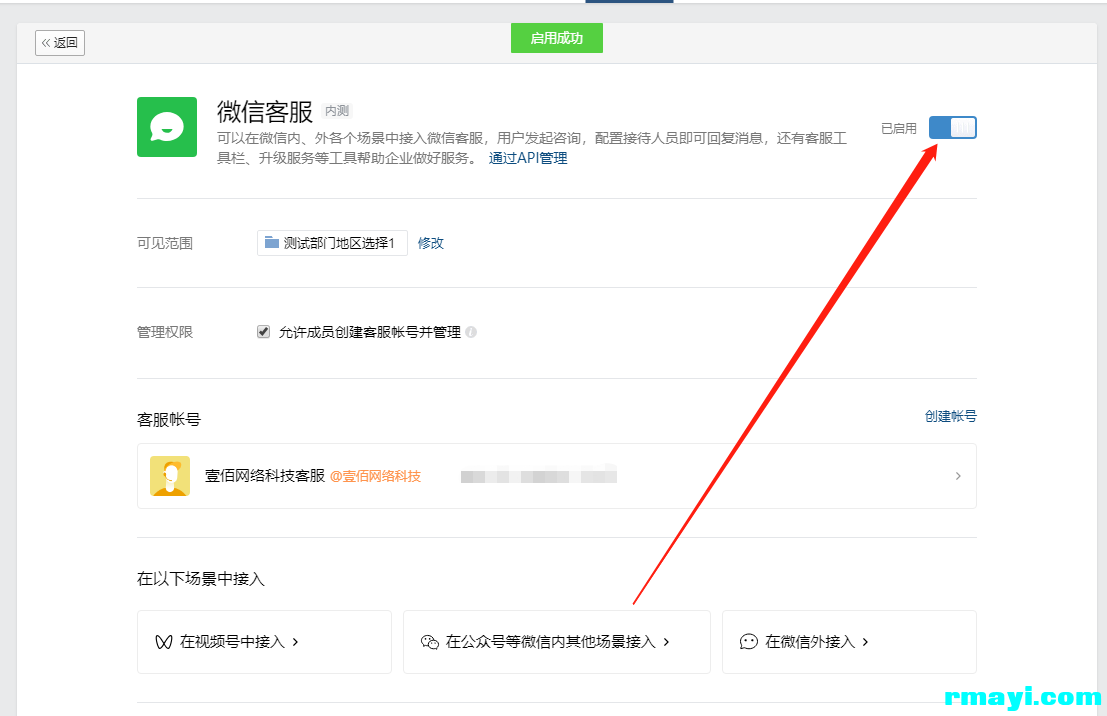This screenshot has width=1107, height=716.
Task: Click the 返回 back button
Action: 60,43
